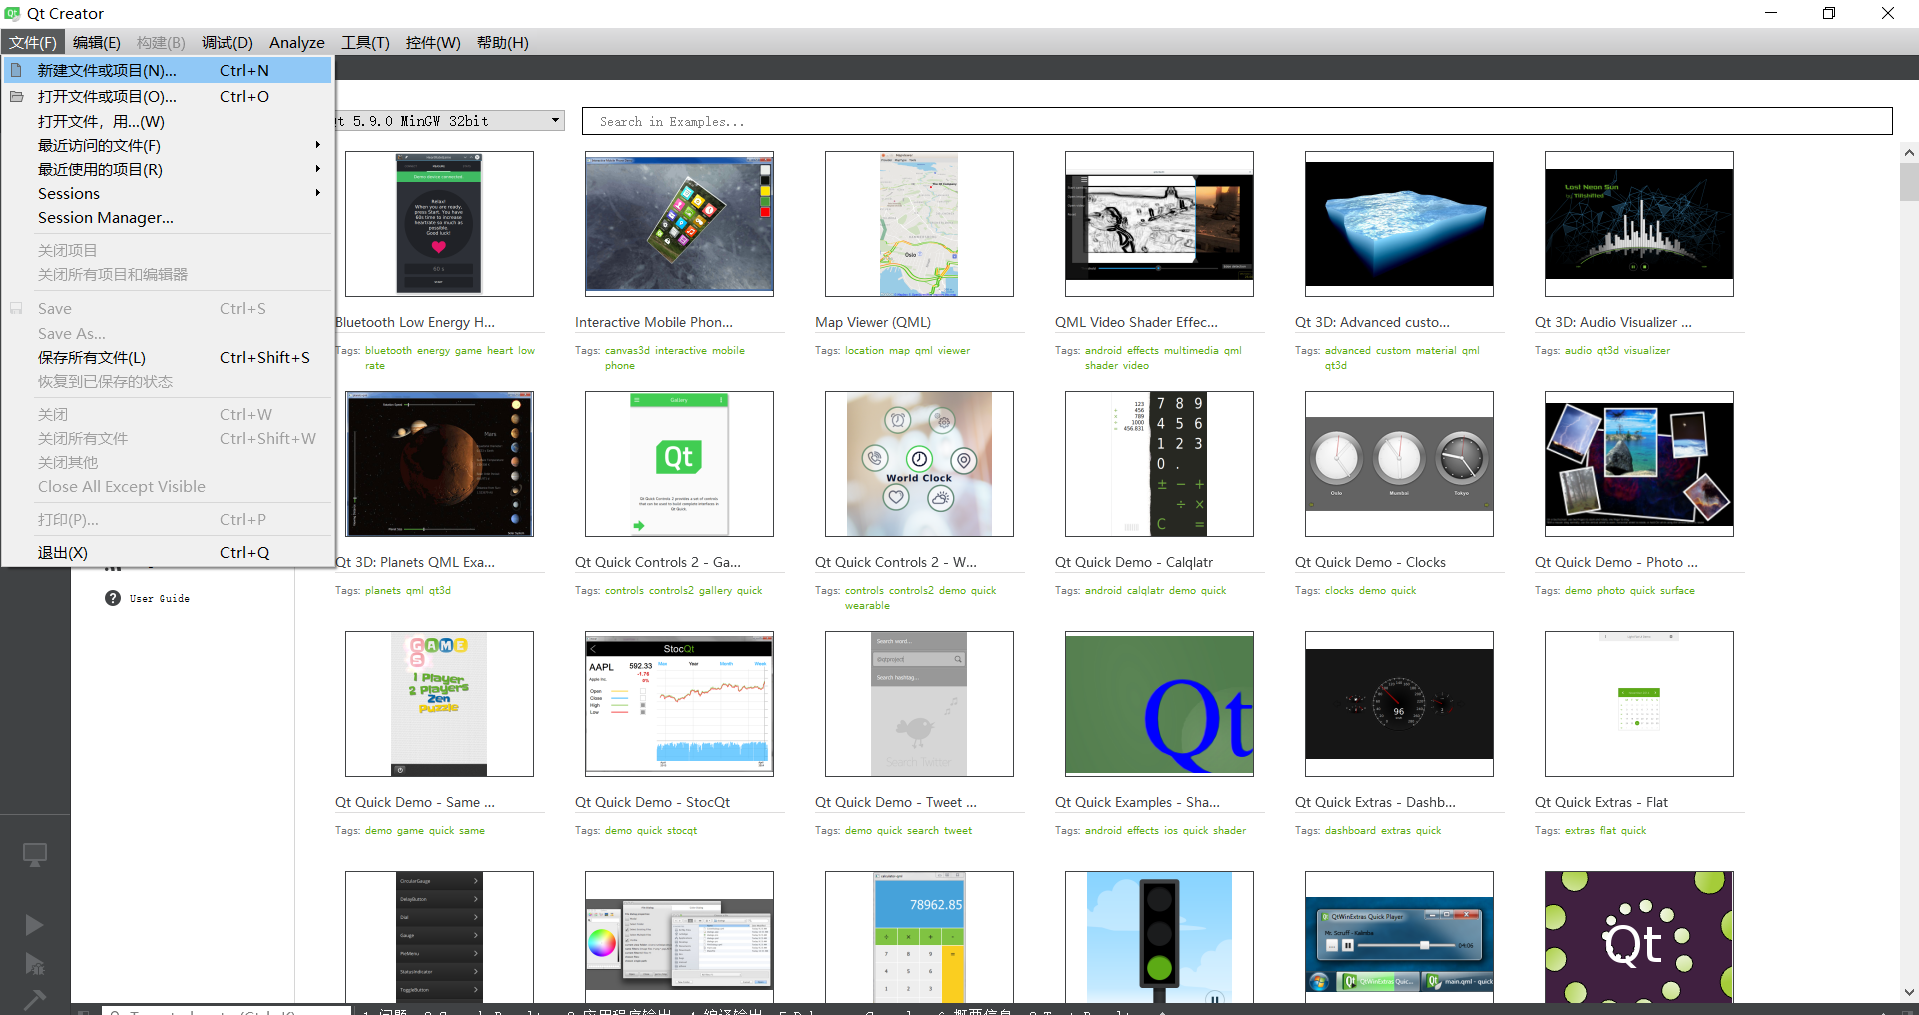Choose 打开文件或项目(O)... menu entry
The height and width of the screenshot is (1015, 1919).
click(x=167, y=96)
